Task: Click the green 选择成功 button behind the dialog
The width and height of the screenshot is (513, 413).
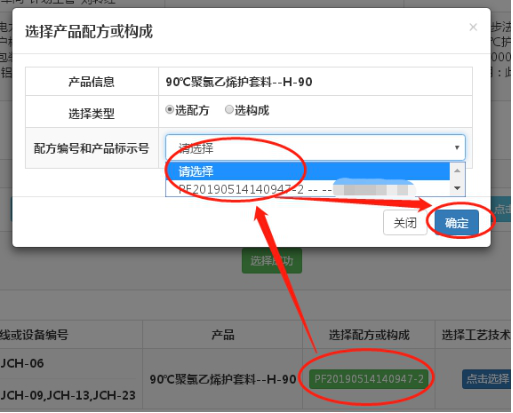Action: pyautogui.click(x=272, y=261)
